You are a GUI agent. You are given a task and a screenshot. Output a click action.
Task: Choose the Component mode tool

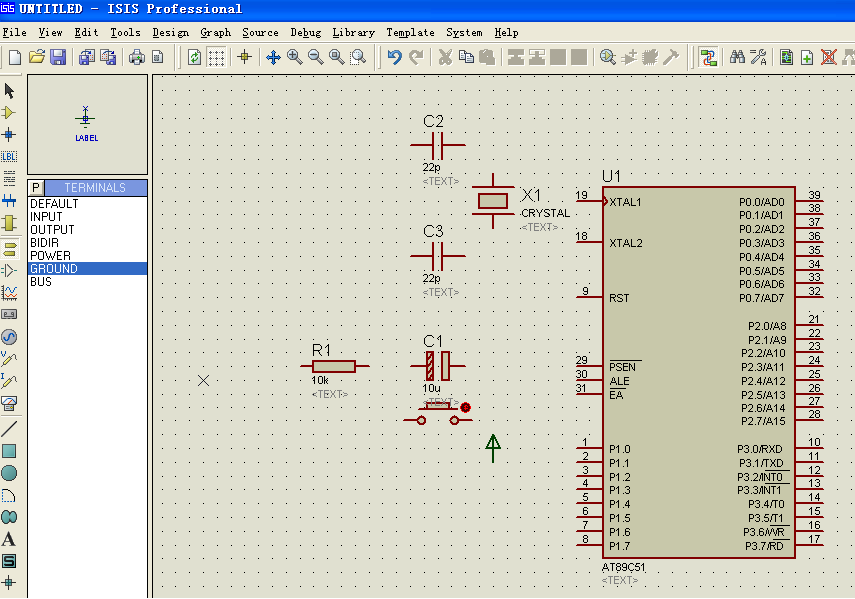coord(9,113)
